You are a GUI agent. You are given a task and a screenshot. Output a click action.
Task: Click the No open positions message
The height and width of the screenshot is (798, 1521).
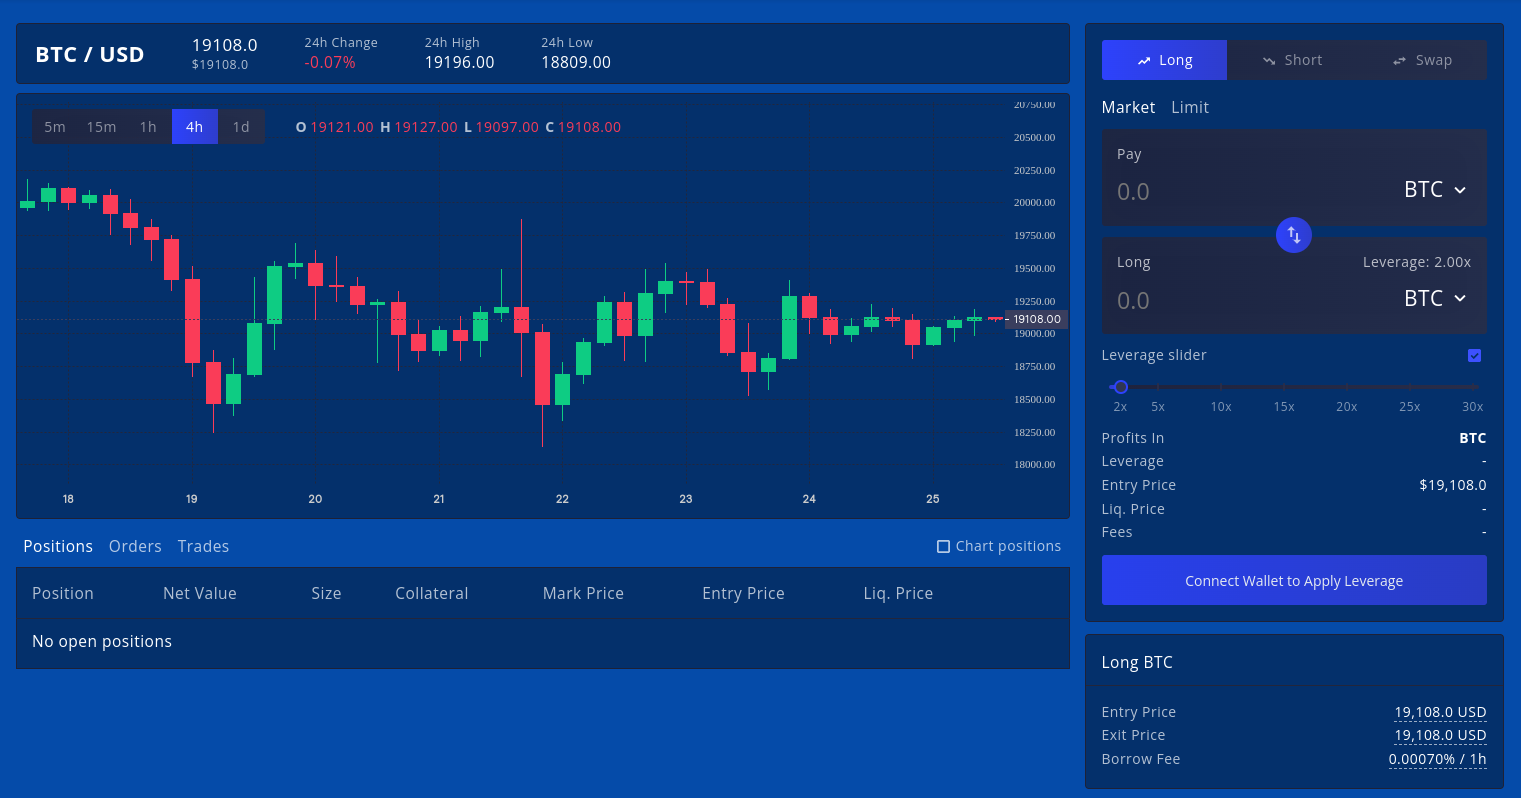(x=102, y=641)
